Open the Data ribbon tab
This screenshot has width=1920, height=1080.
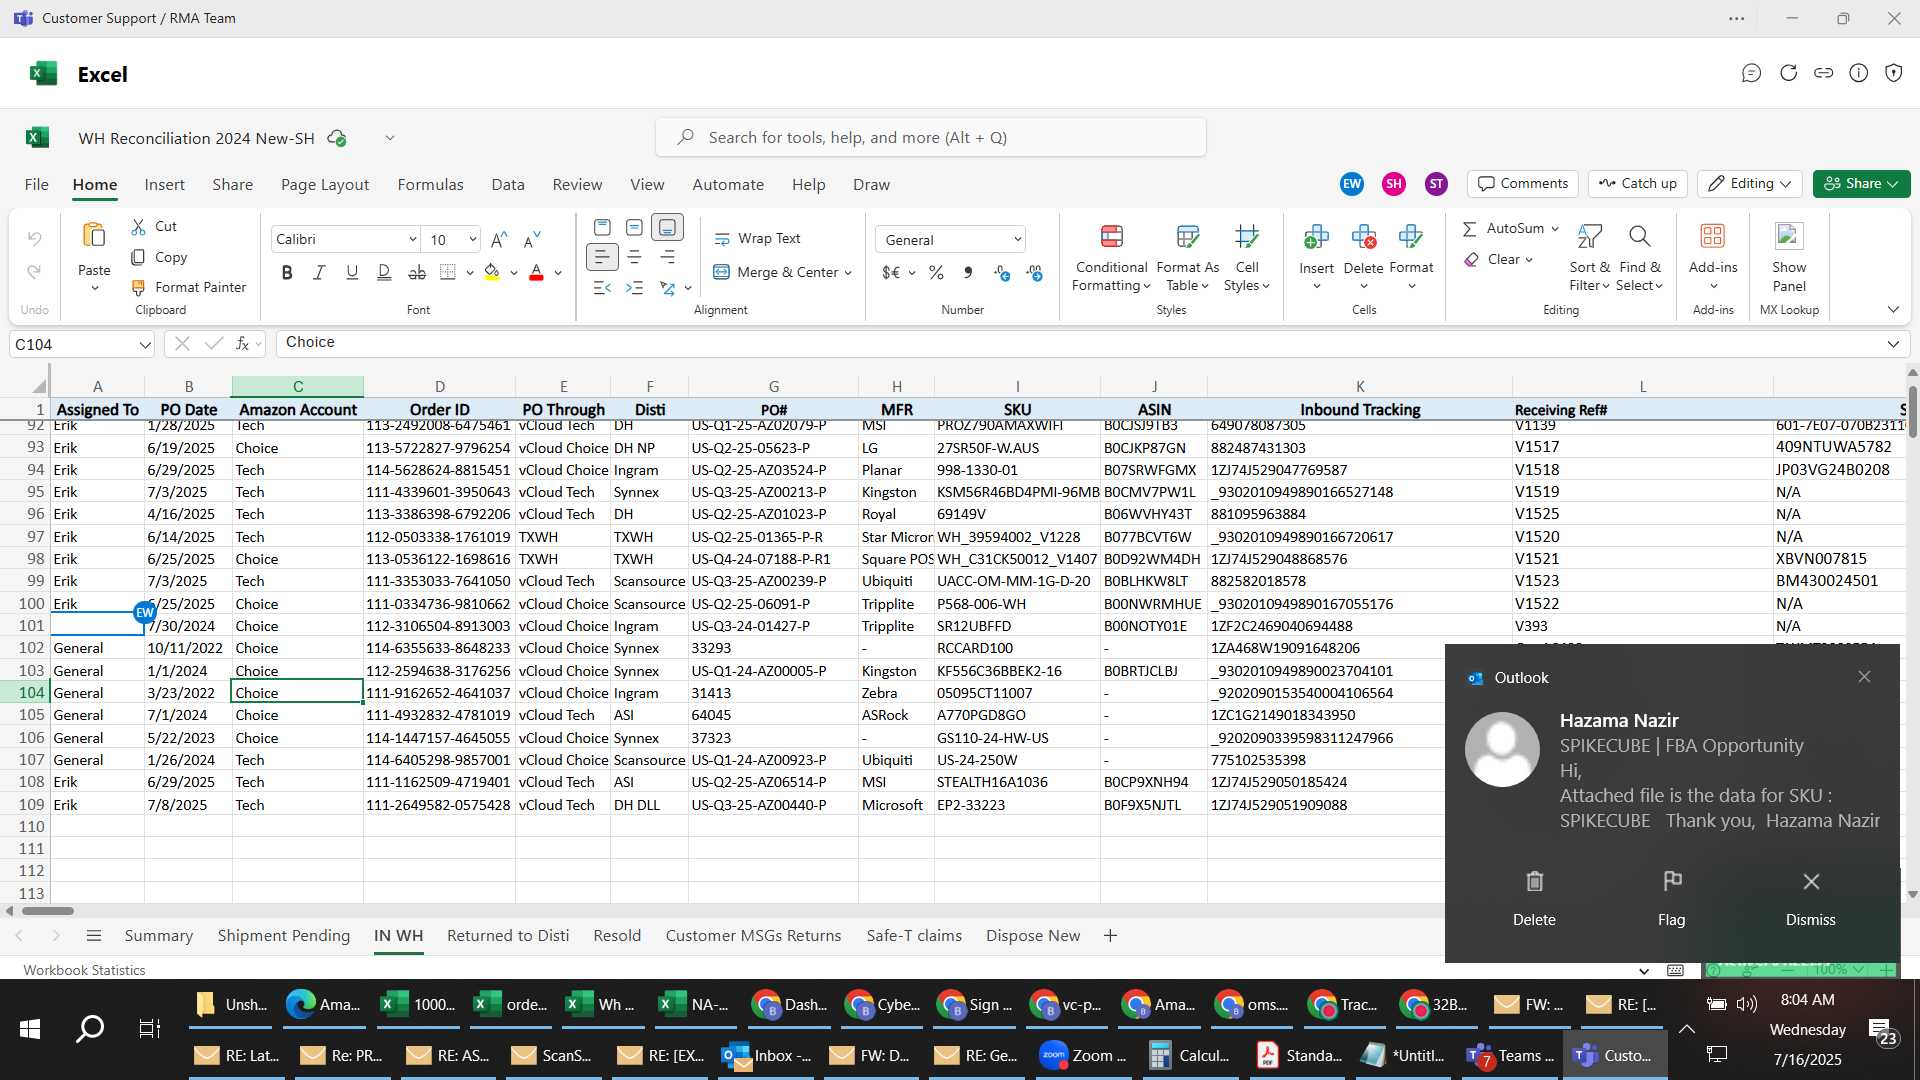point(508,185)
